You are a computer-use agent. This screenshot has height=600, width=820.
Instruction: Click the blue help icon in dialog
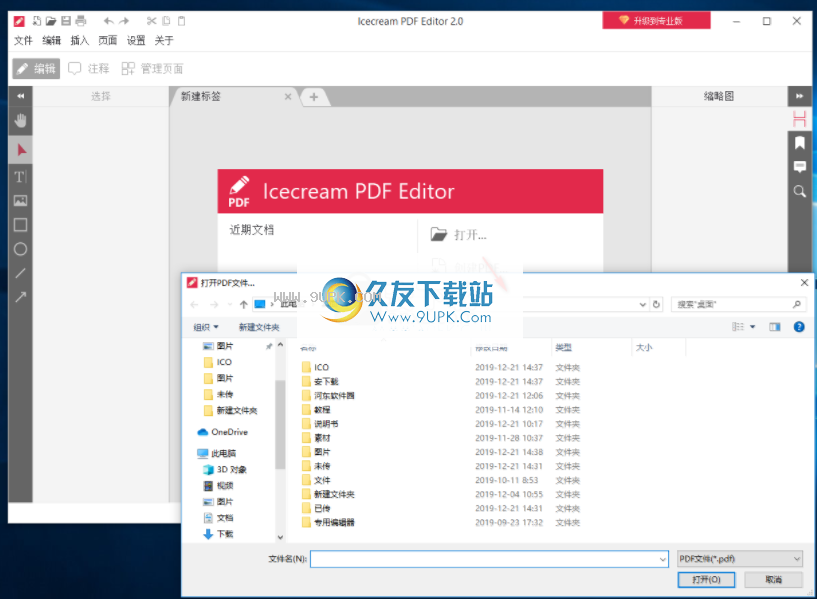point(800,327)
